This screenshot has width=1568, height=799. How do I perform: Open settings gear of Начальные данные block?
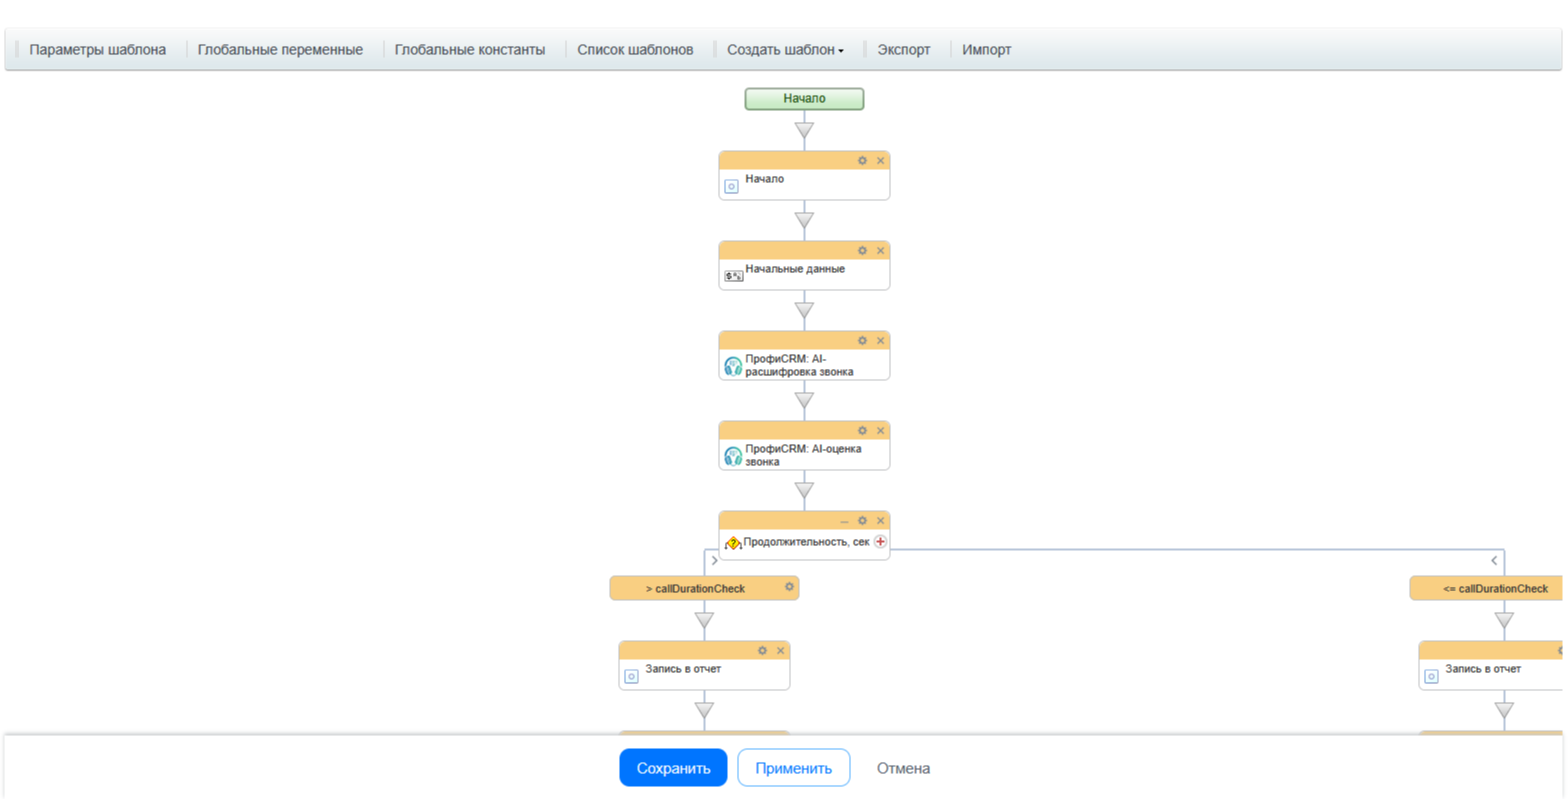(862, 250)
